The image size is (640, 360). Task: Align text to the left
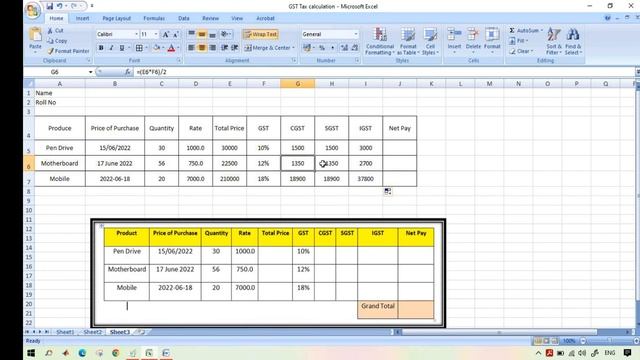[x=191, y=48]
